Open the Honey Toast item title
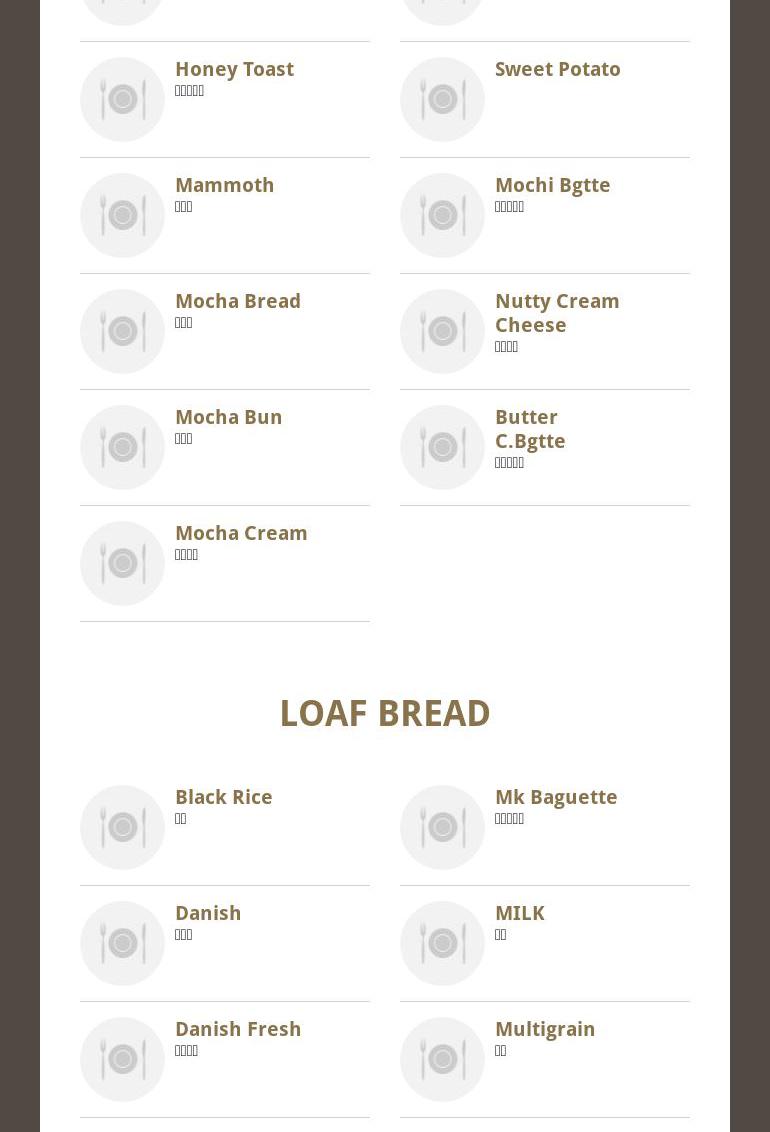The image size is (770, 1132). click(234, 69)
